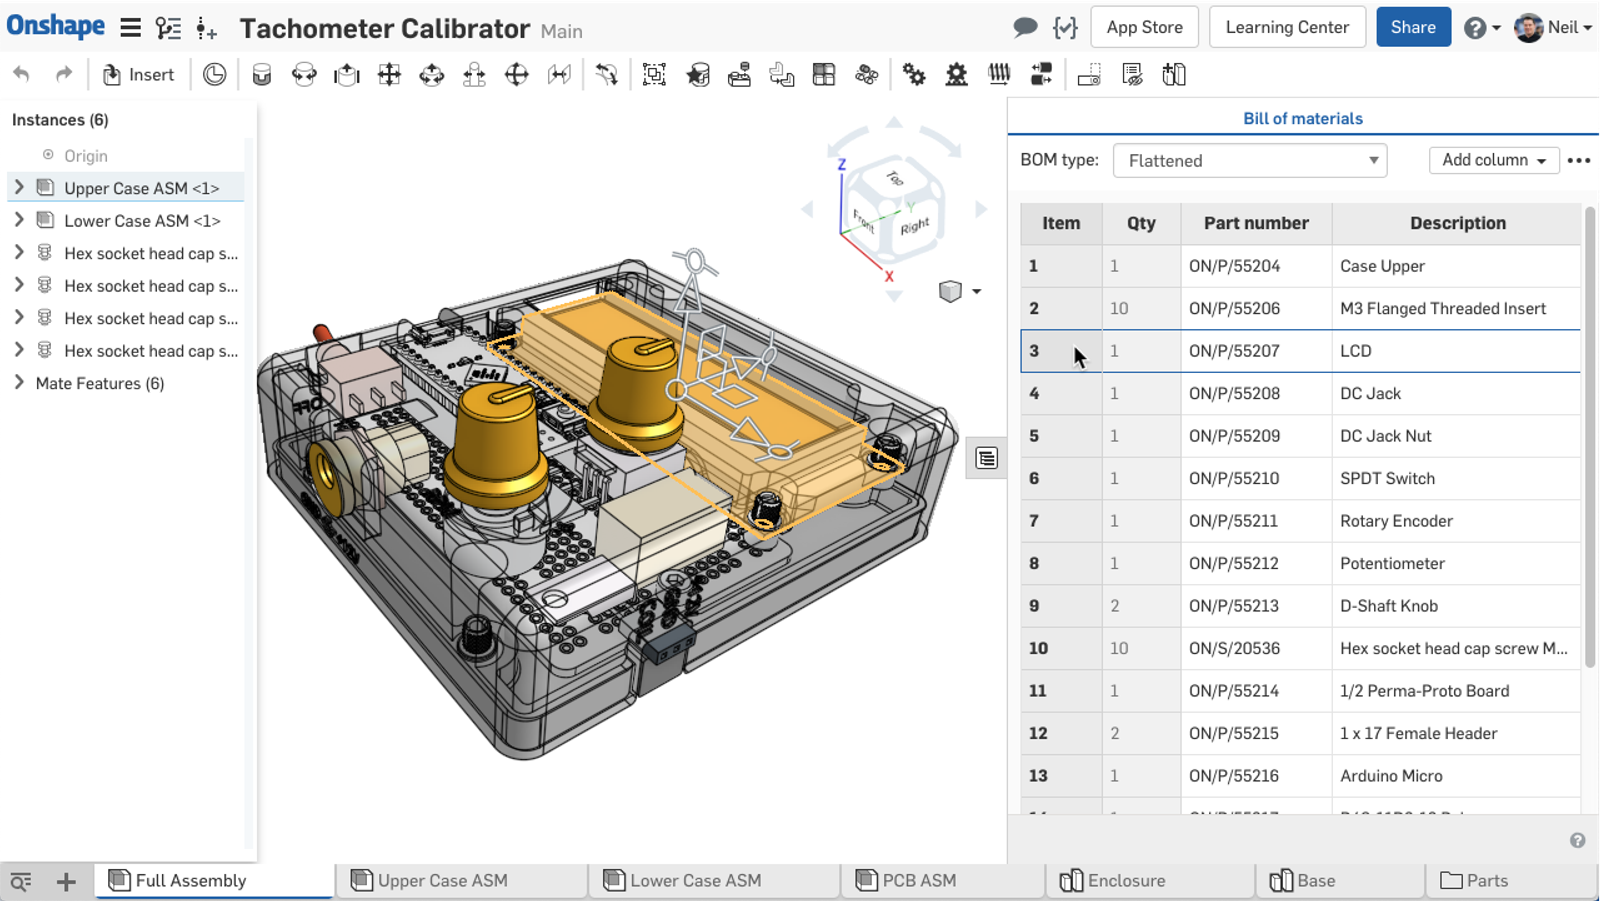Open the BOM type Flattened dropdown

[1249, 160]
